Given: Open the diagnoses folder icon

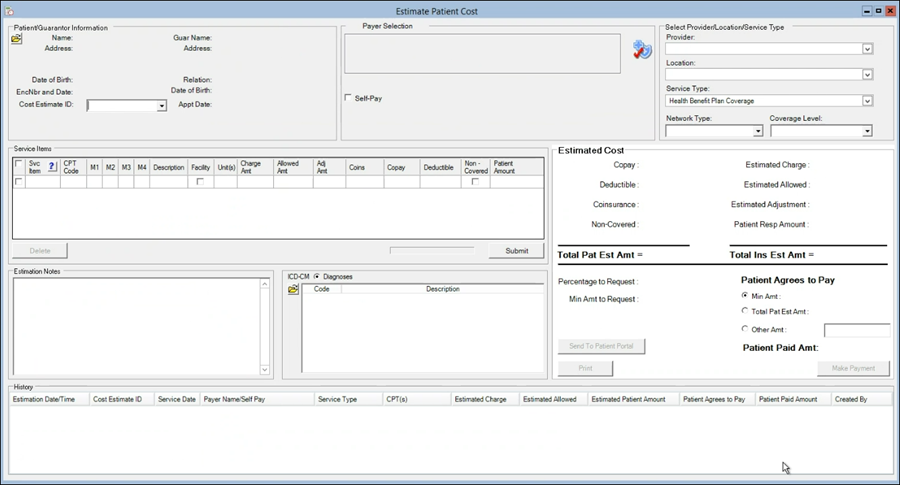Looking at the screenshot, I should (293, 289).
